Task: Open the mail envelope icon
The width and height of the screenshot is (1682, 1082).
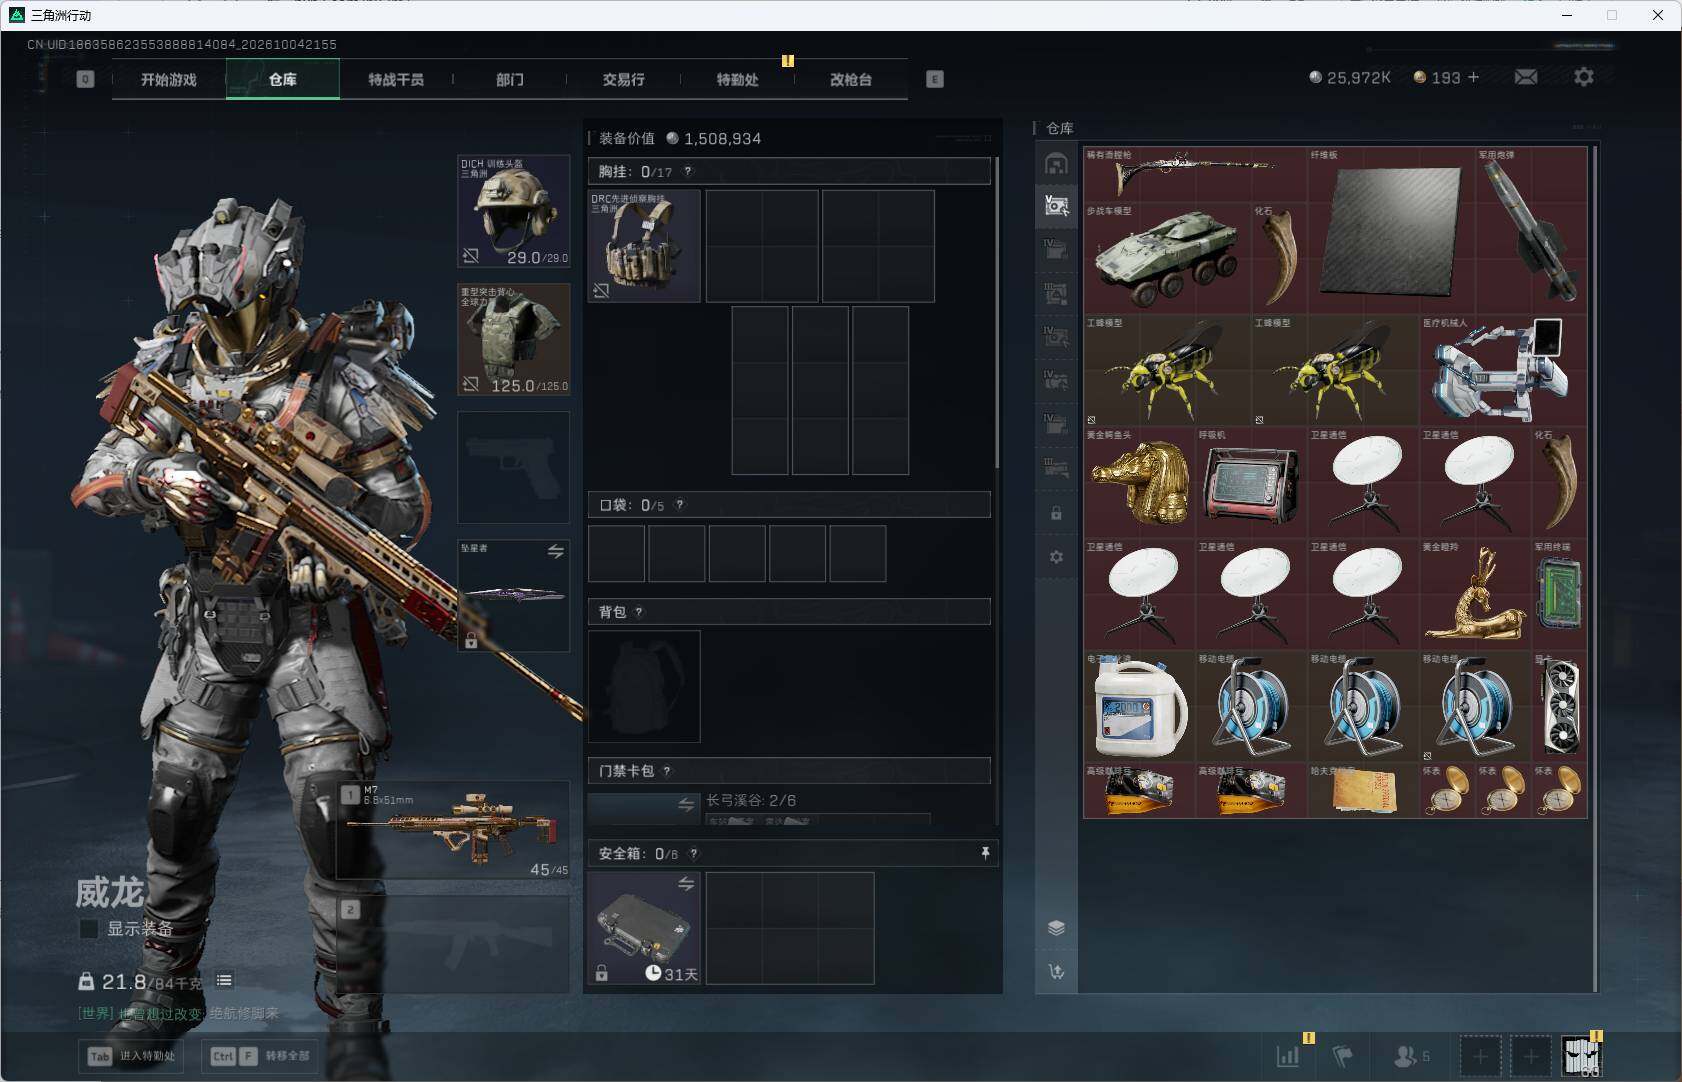Action: 1525,77
